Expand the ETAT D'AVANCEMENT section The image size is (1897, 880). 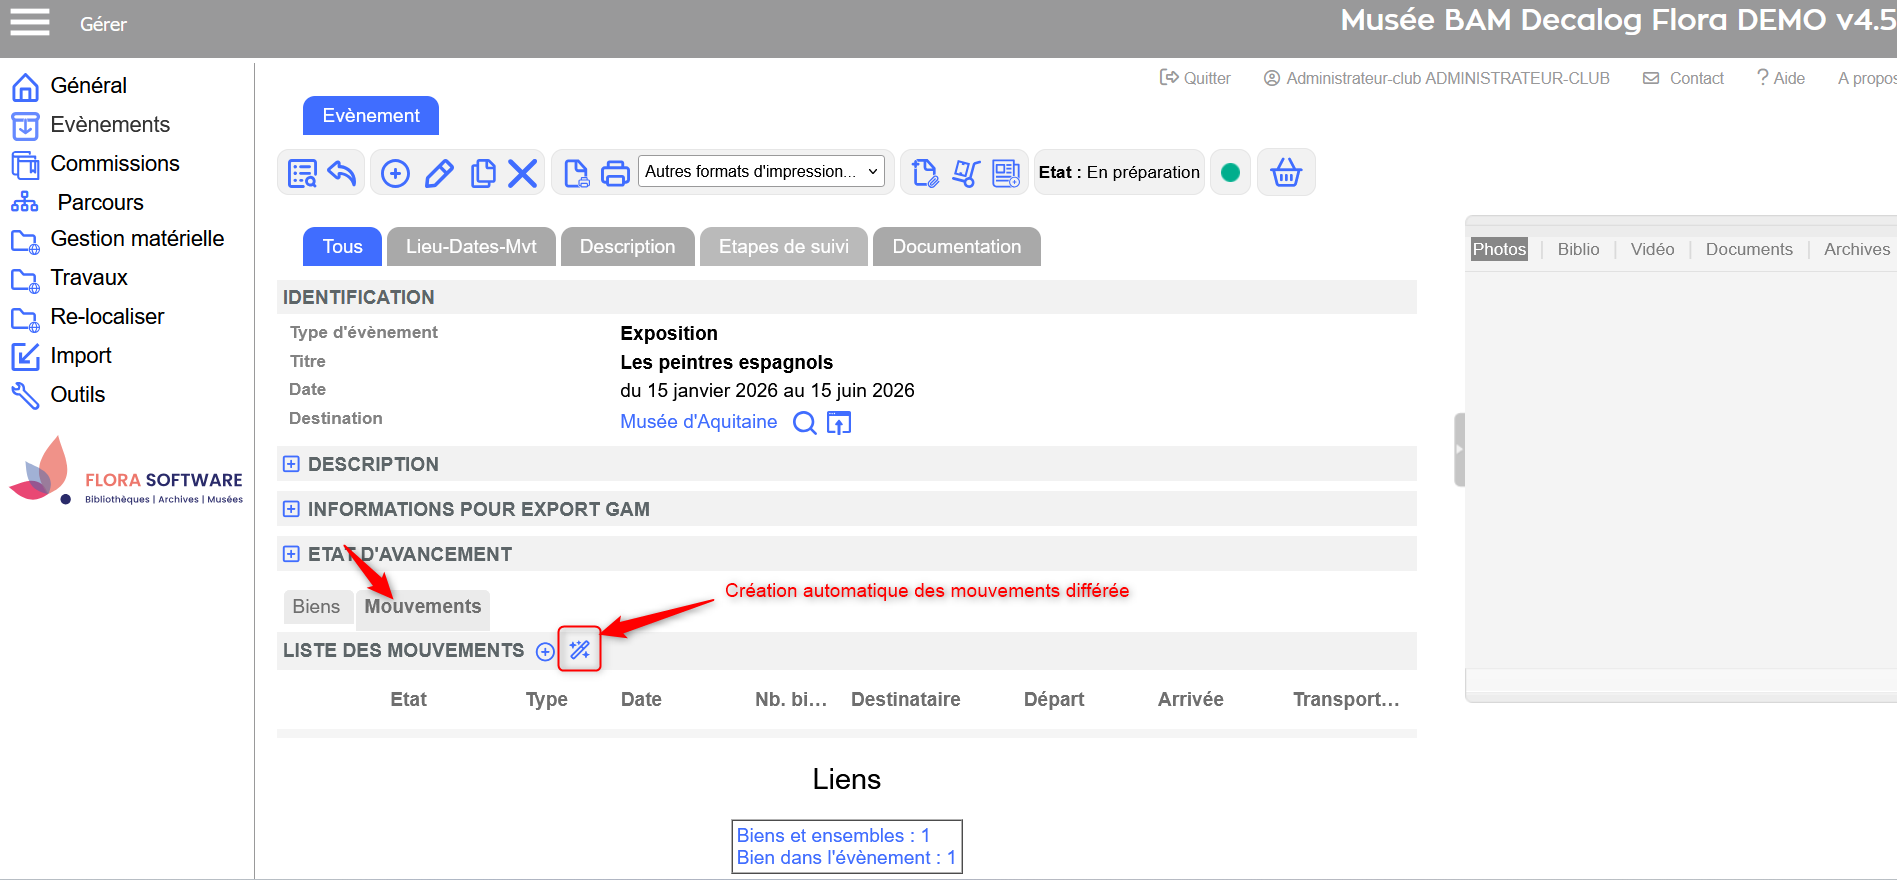(291, 554)
